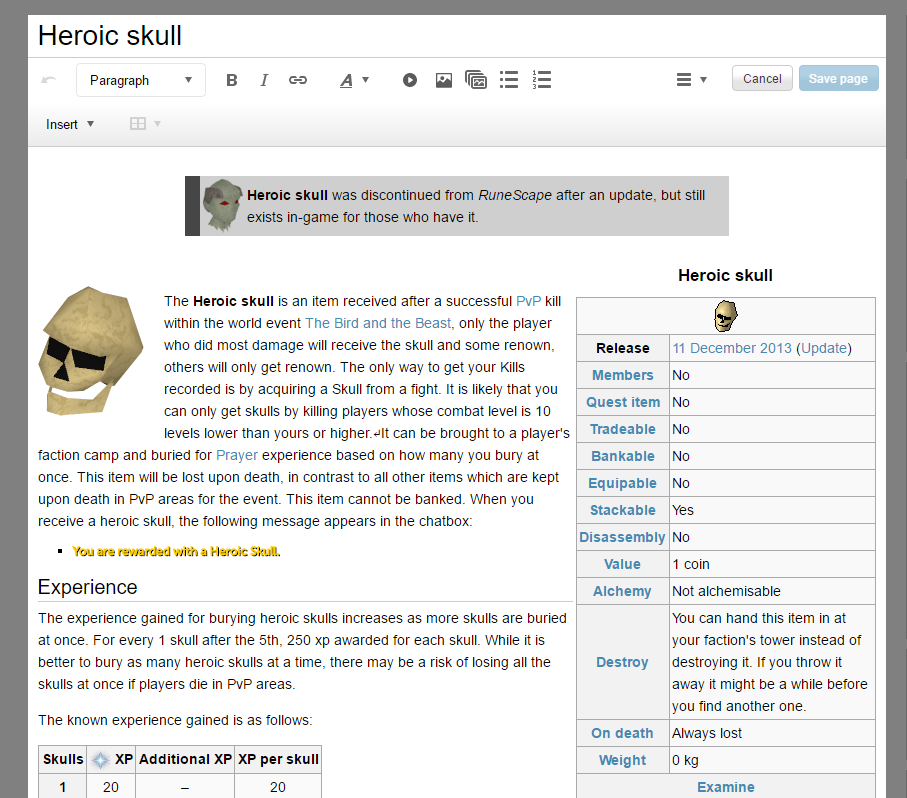This screenshot has height=798, width=907.
Task: Open the text style A menu
Action: (x=353, y=80)
